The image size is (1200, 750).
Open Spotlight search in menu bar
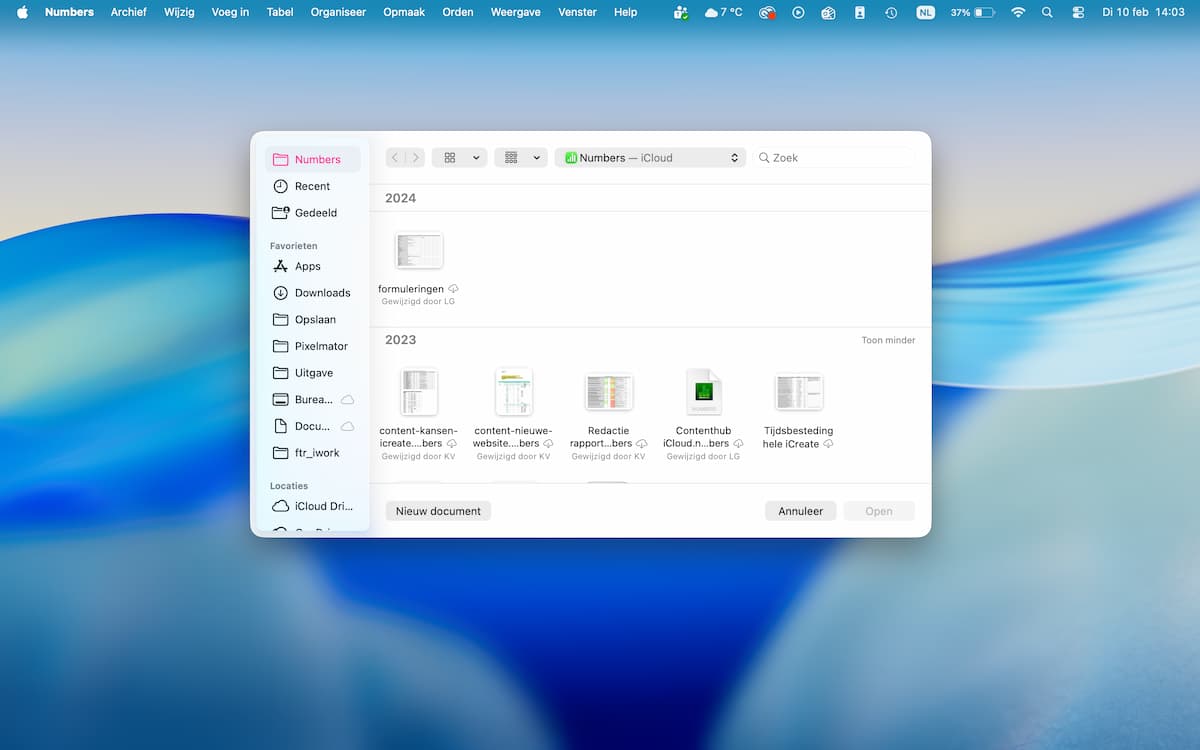(x=1047, y=12)
